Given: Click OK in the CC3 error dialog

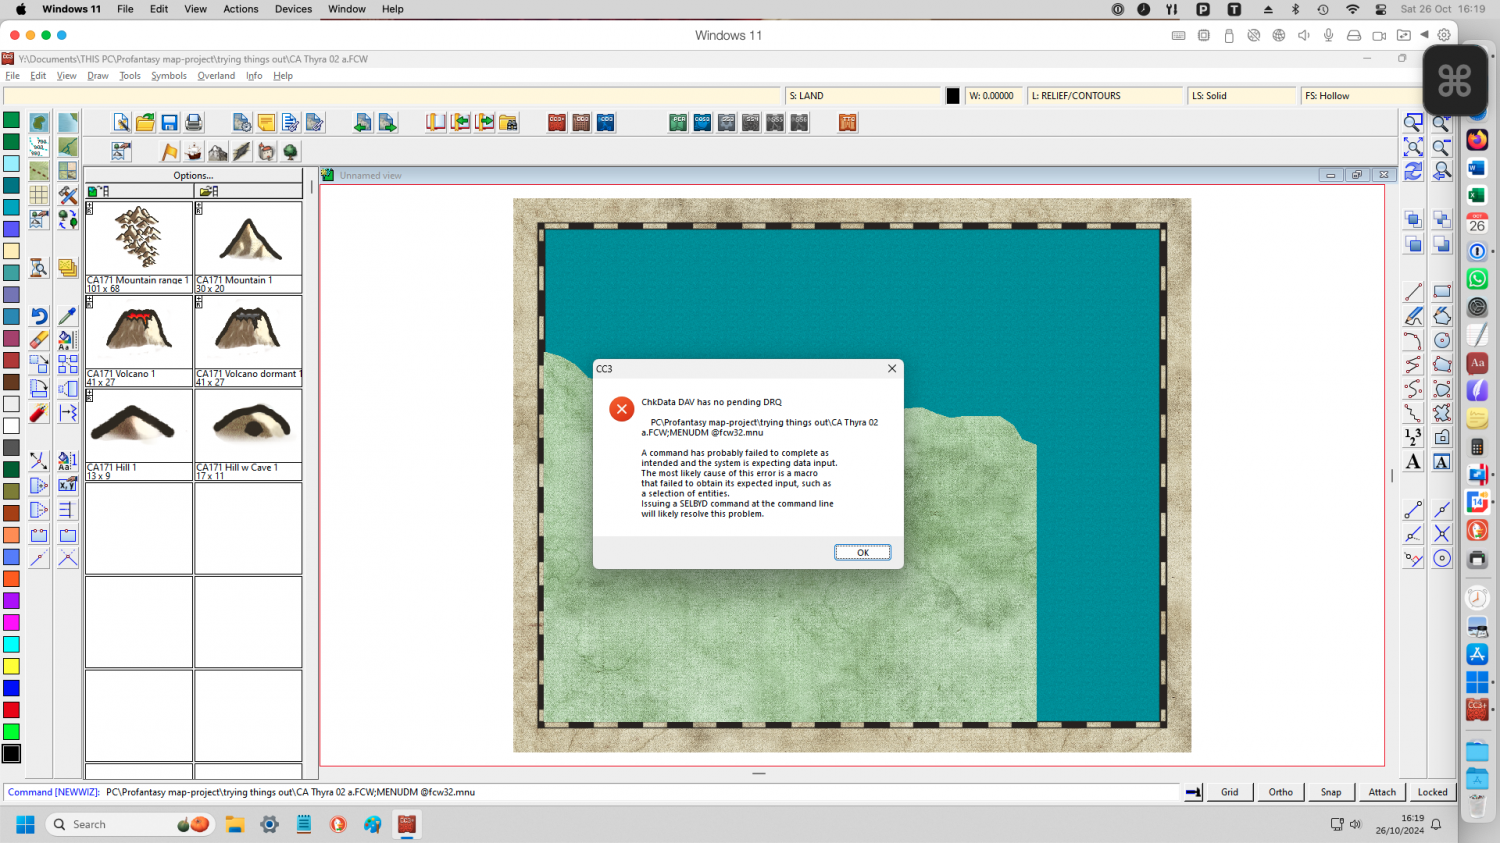Looking at the screenshot, I should [862, 552].
